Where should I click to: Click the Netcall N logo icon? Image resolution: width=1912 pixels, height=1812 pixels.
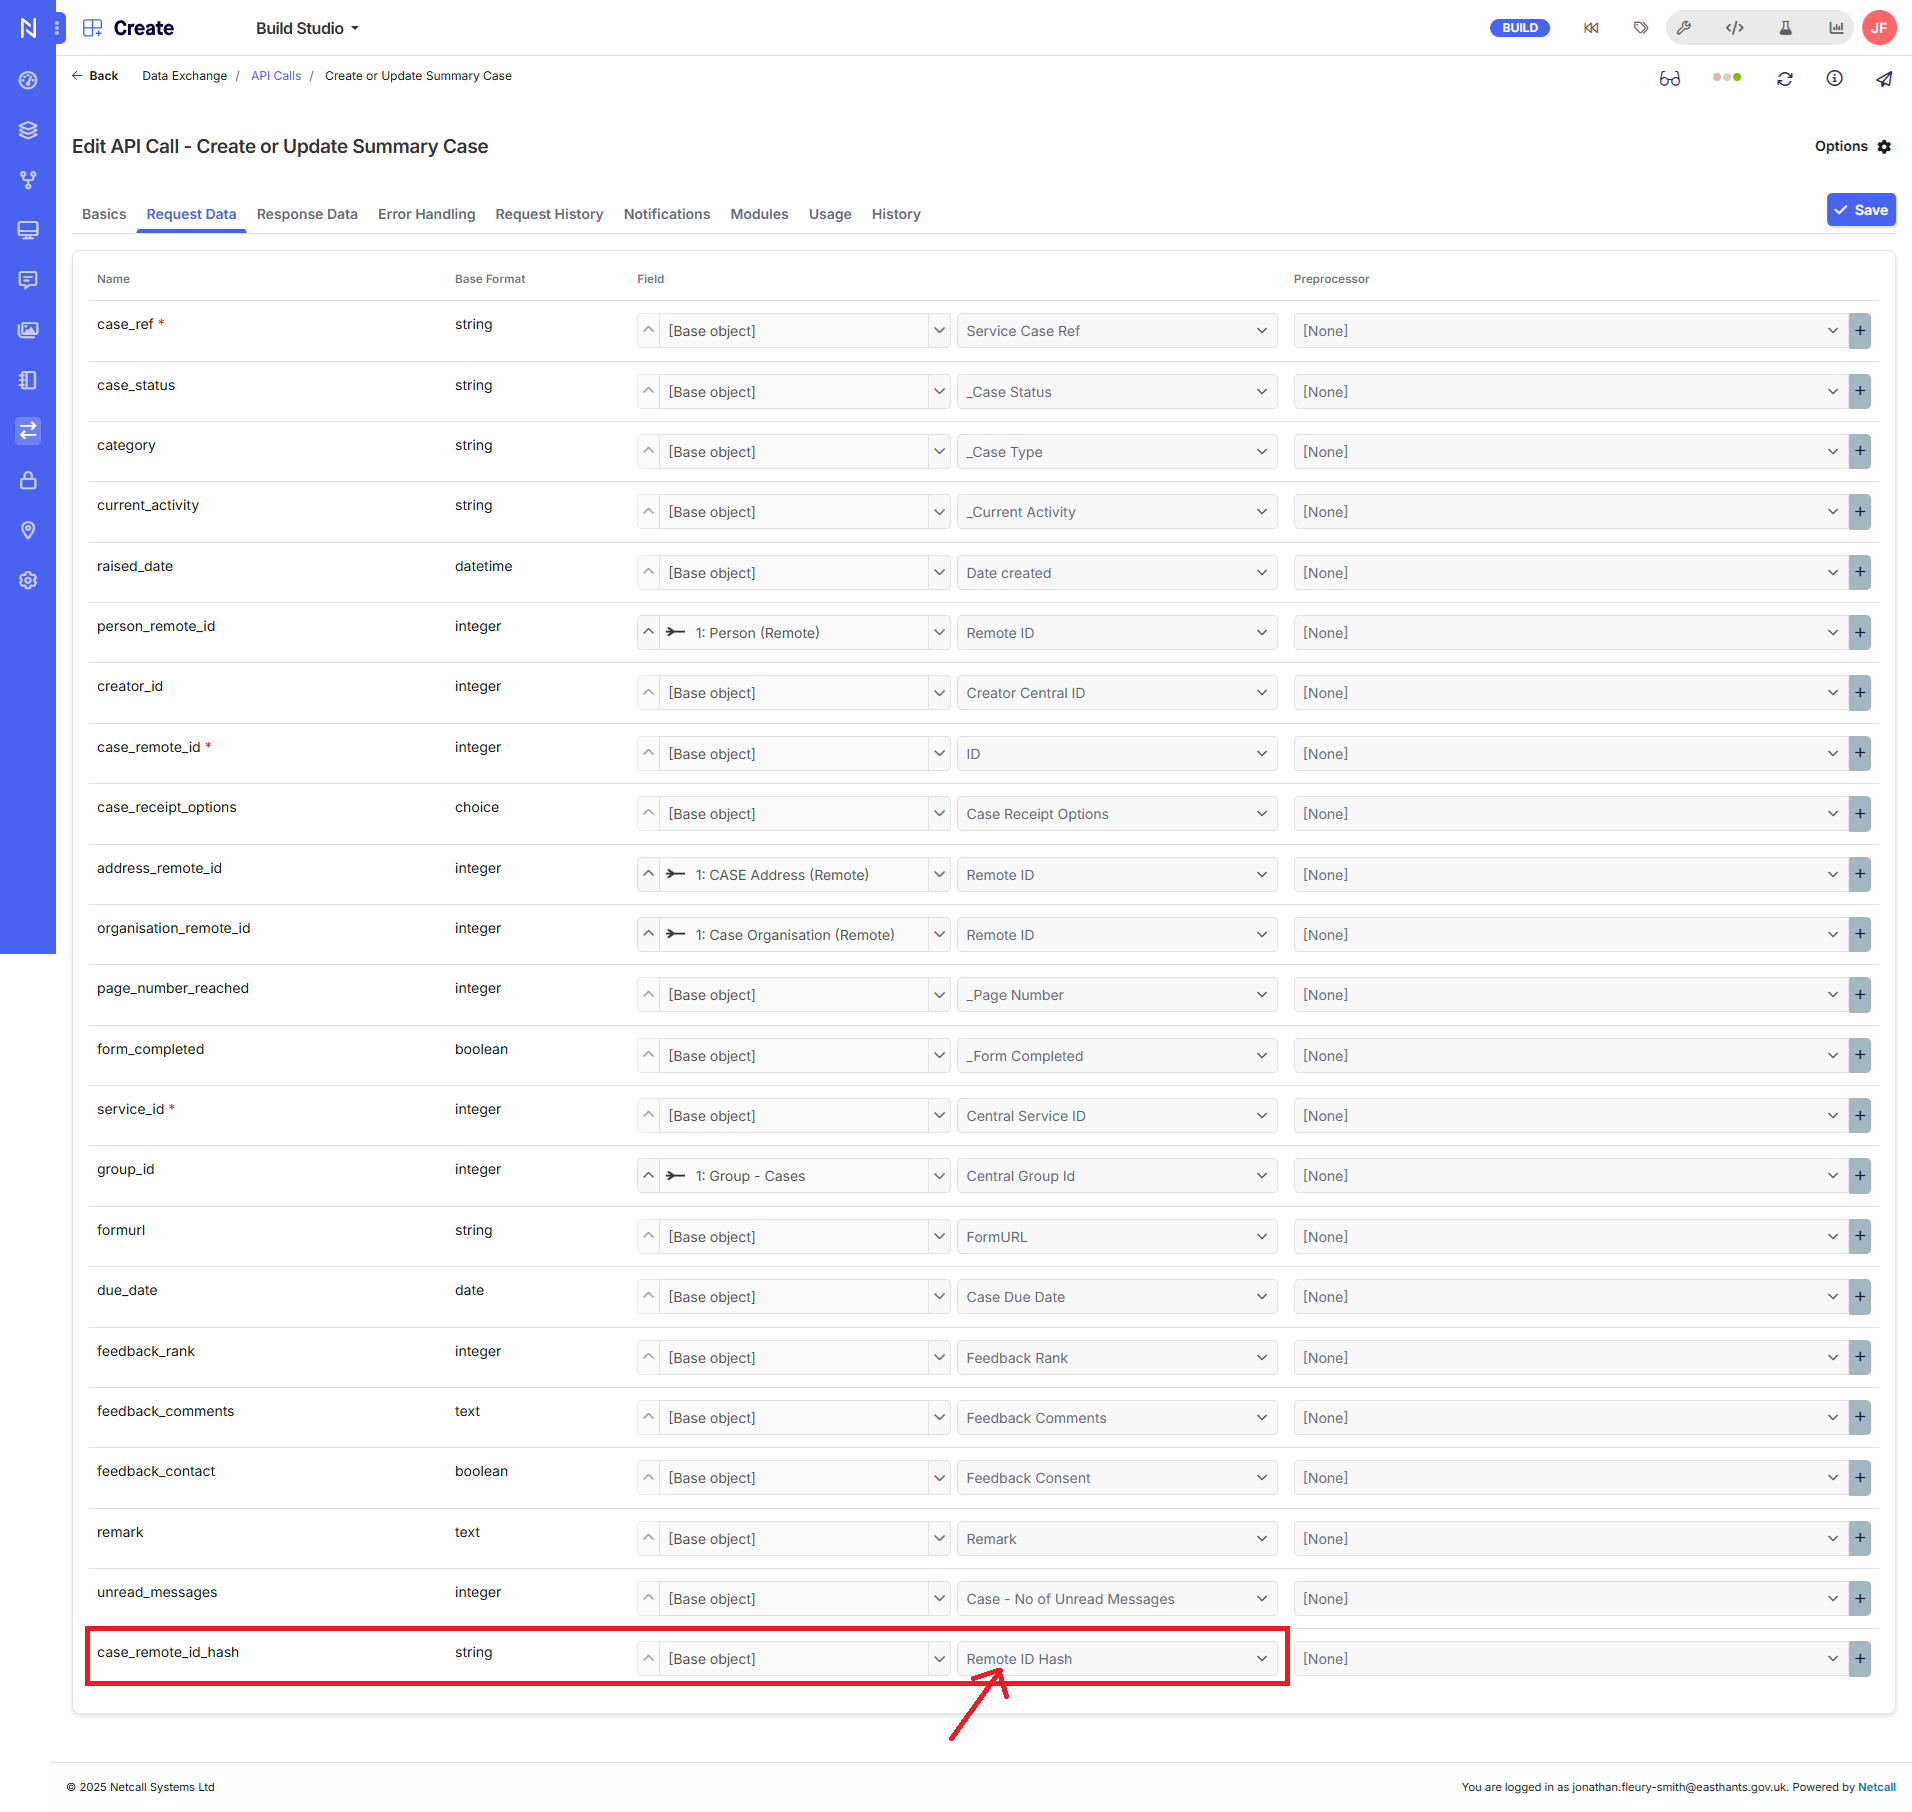click(x=28, y=28)
